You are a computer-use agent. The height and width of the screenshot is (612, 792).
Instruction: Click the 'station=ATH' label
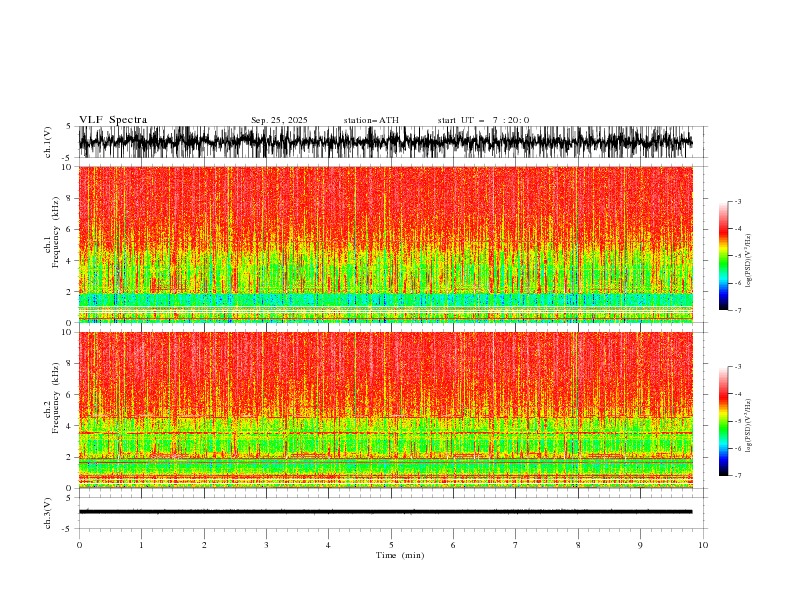tap(371, 120)
